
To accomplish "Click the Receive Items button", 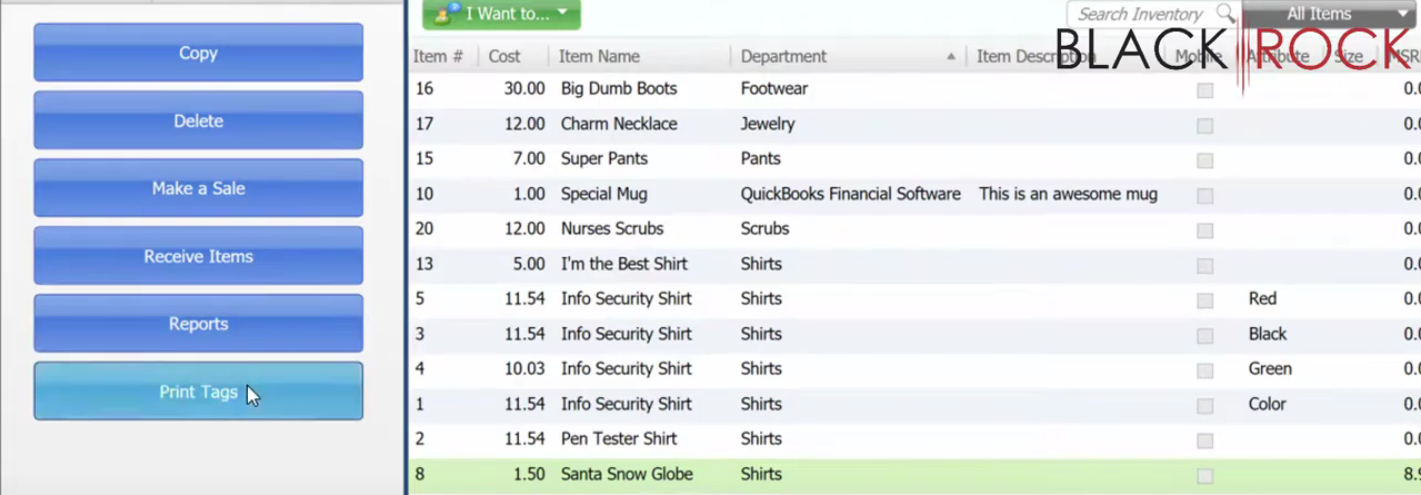I will pyautogui.click(x=198, y=256).
